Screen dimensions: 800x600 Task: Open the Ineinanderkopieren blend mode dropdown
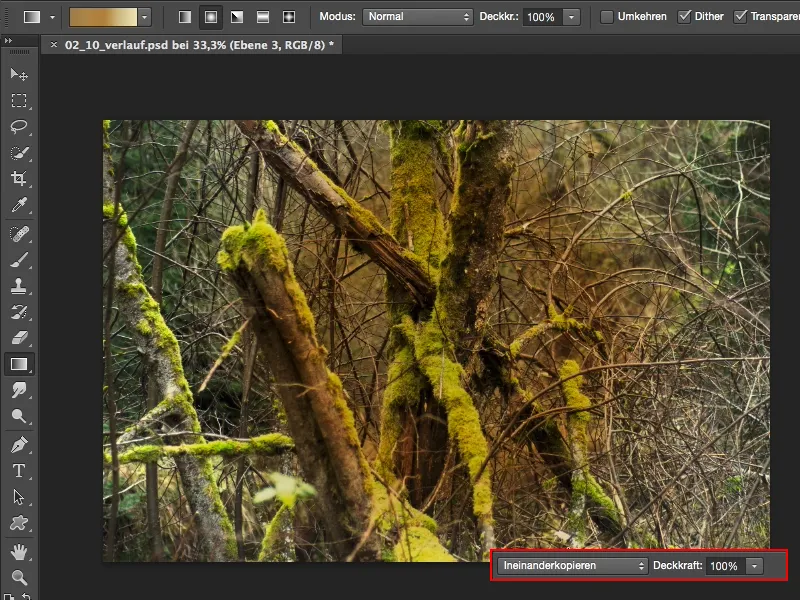pyautogui.click(x=570, y=565)
